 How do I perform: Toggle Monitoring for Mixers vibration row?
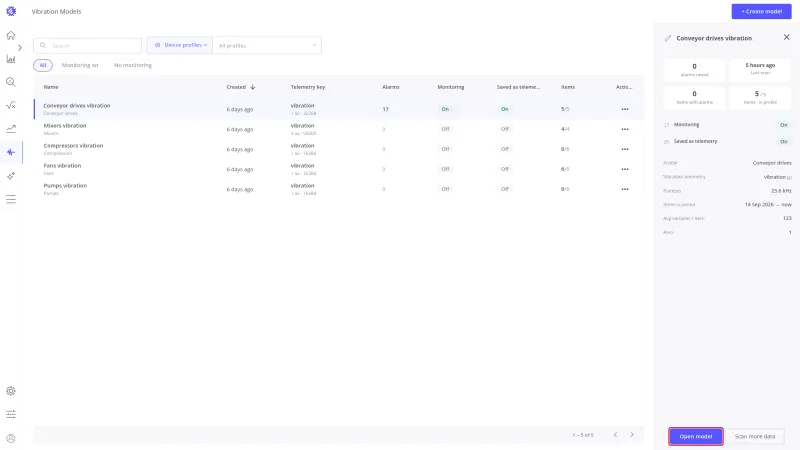click(445, 129)
